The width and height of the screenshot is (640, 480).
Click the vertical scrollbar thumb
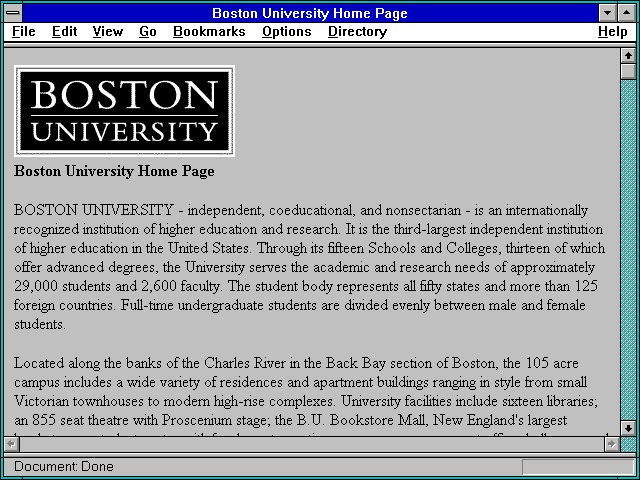(x=628, y=71)
